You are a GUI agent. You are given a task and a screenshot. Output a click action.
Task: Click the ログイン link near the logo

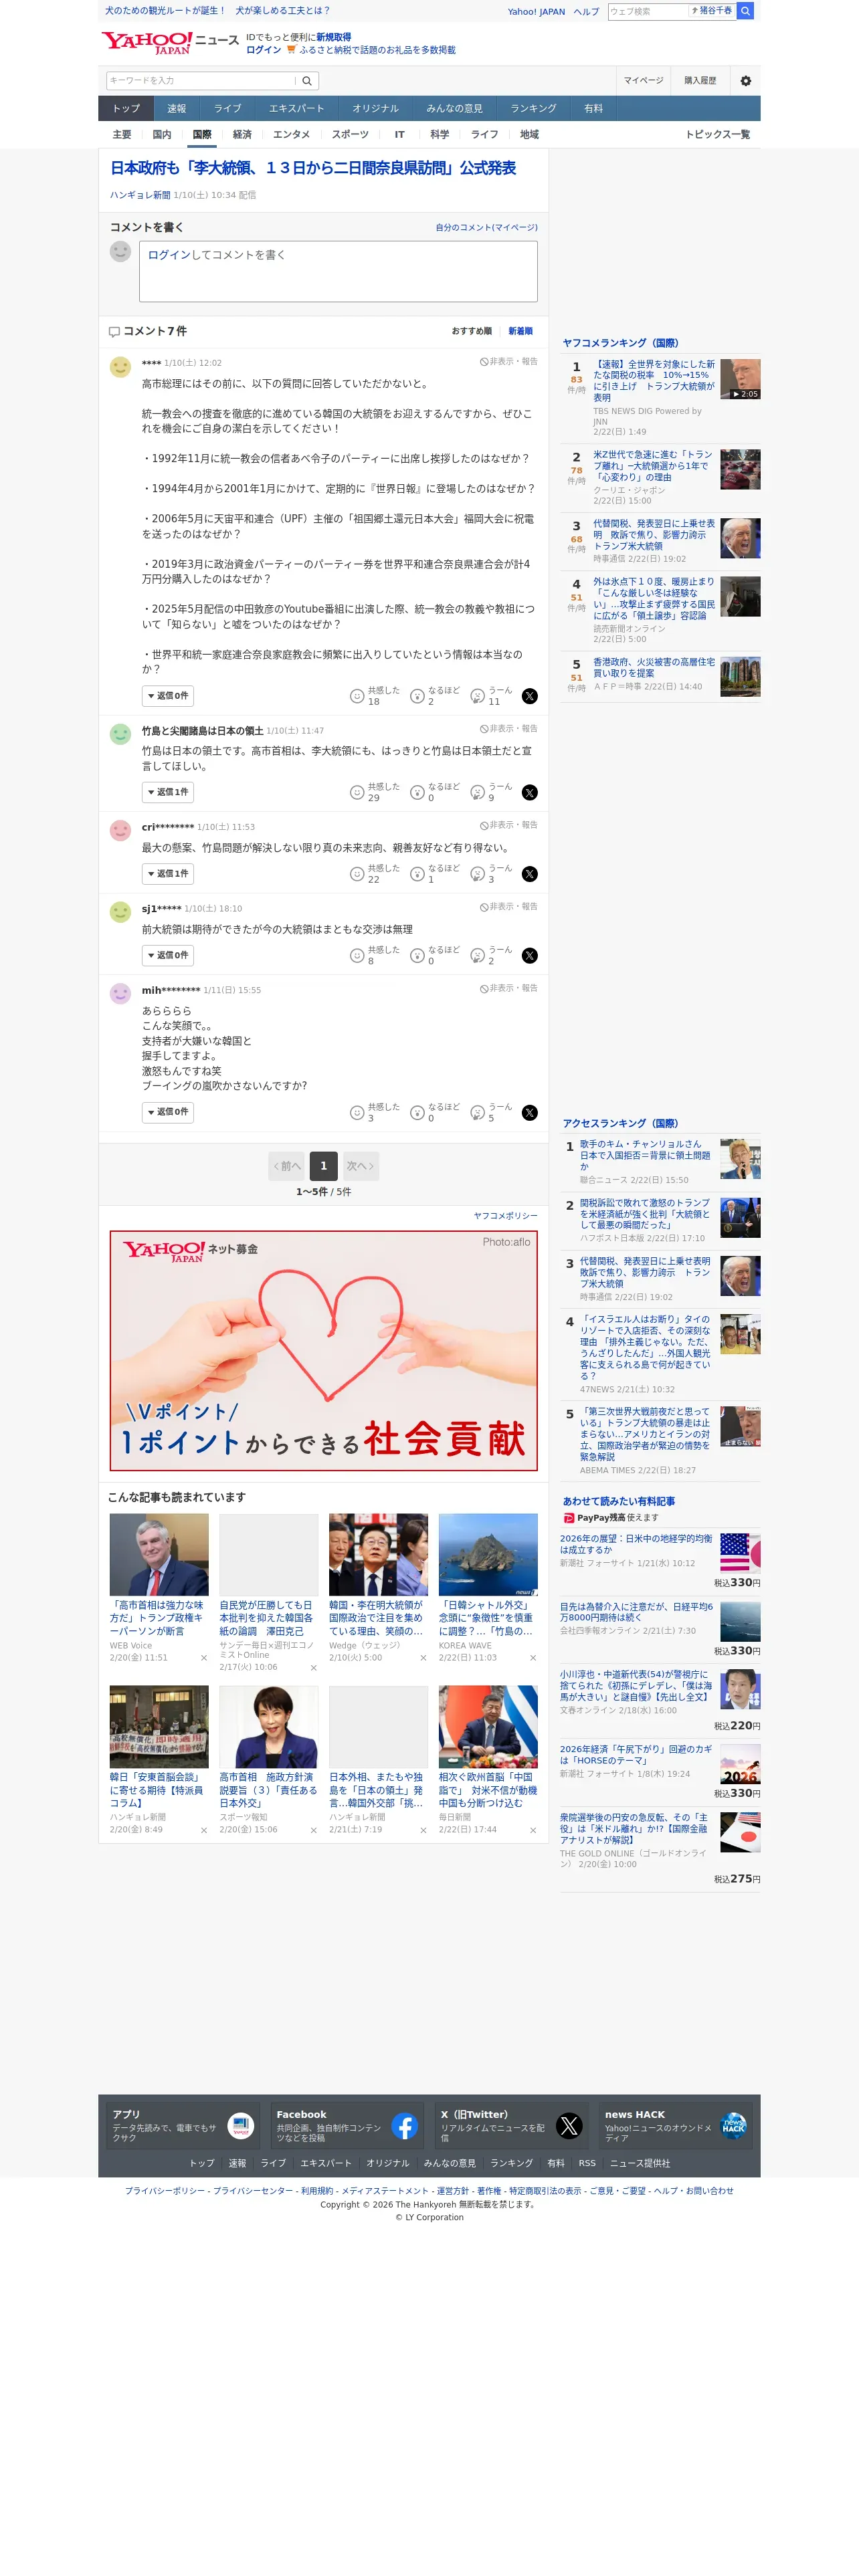[x=264, y=50]
